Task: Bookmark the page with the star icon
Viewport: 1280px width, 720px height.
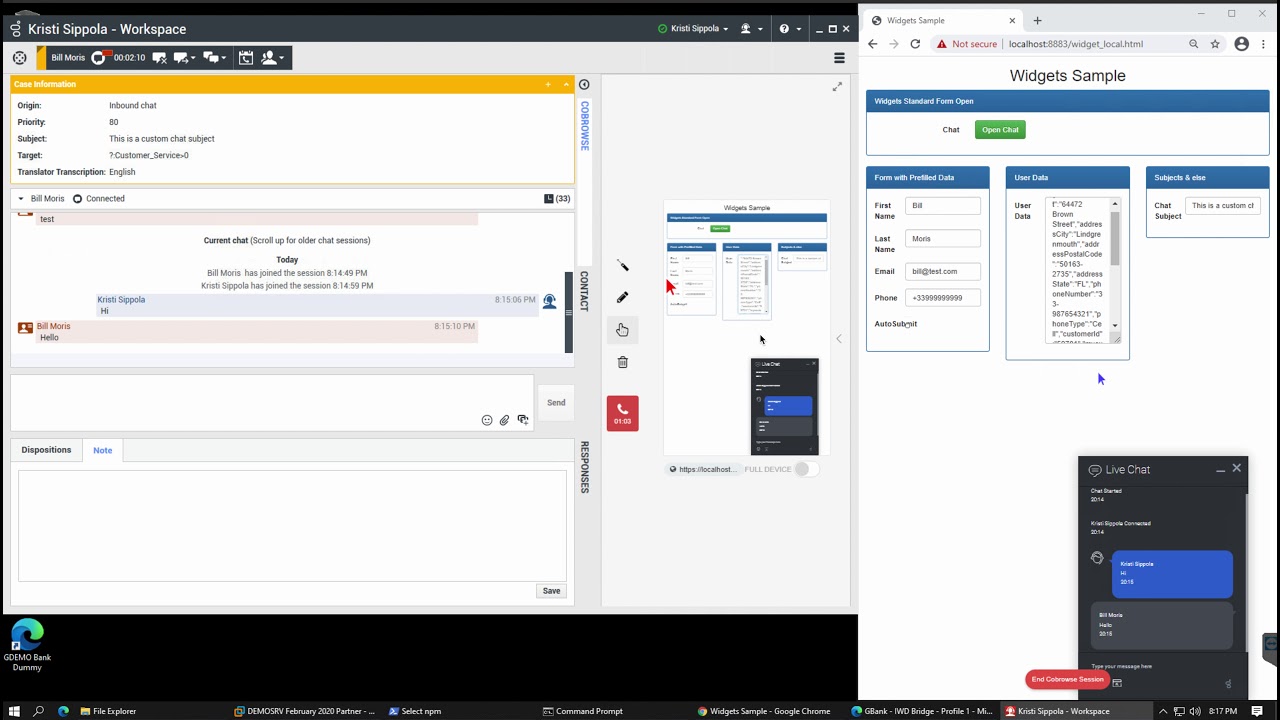Action: (1215, 44)
